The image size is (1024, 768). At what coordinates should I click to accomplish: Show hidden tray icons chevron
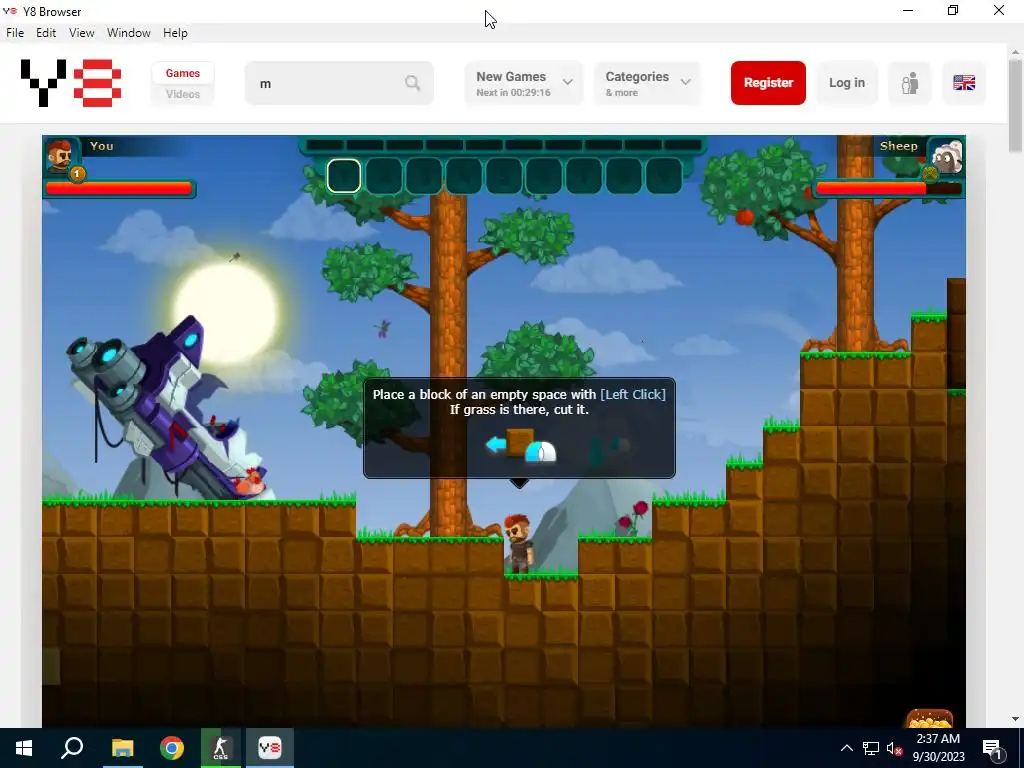[846, 748]
